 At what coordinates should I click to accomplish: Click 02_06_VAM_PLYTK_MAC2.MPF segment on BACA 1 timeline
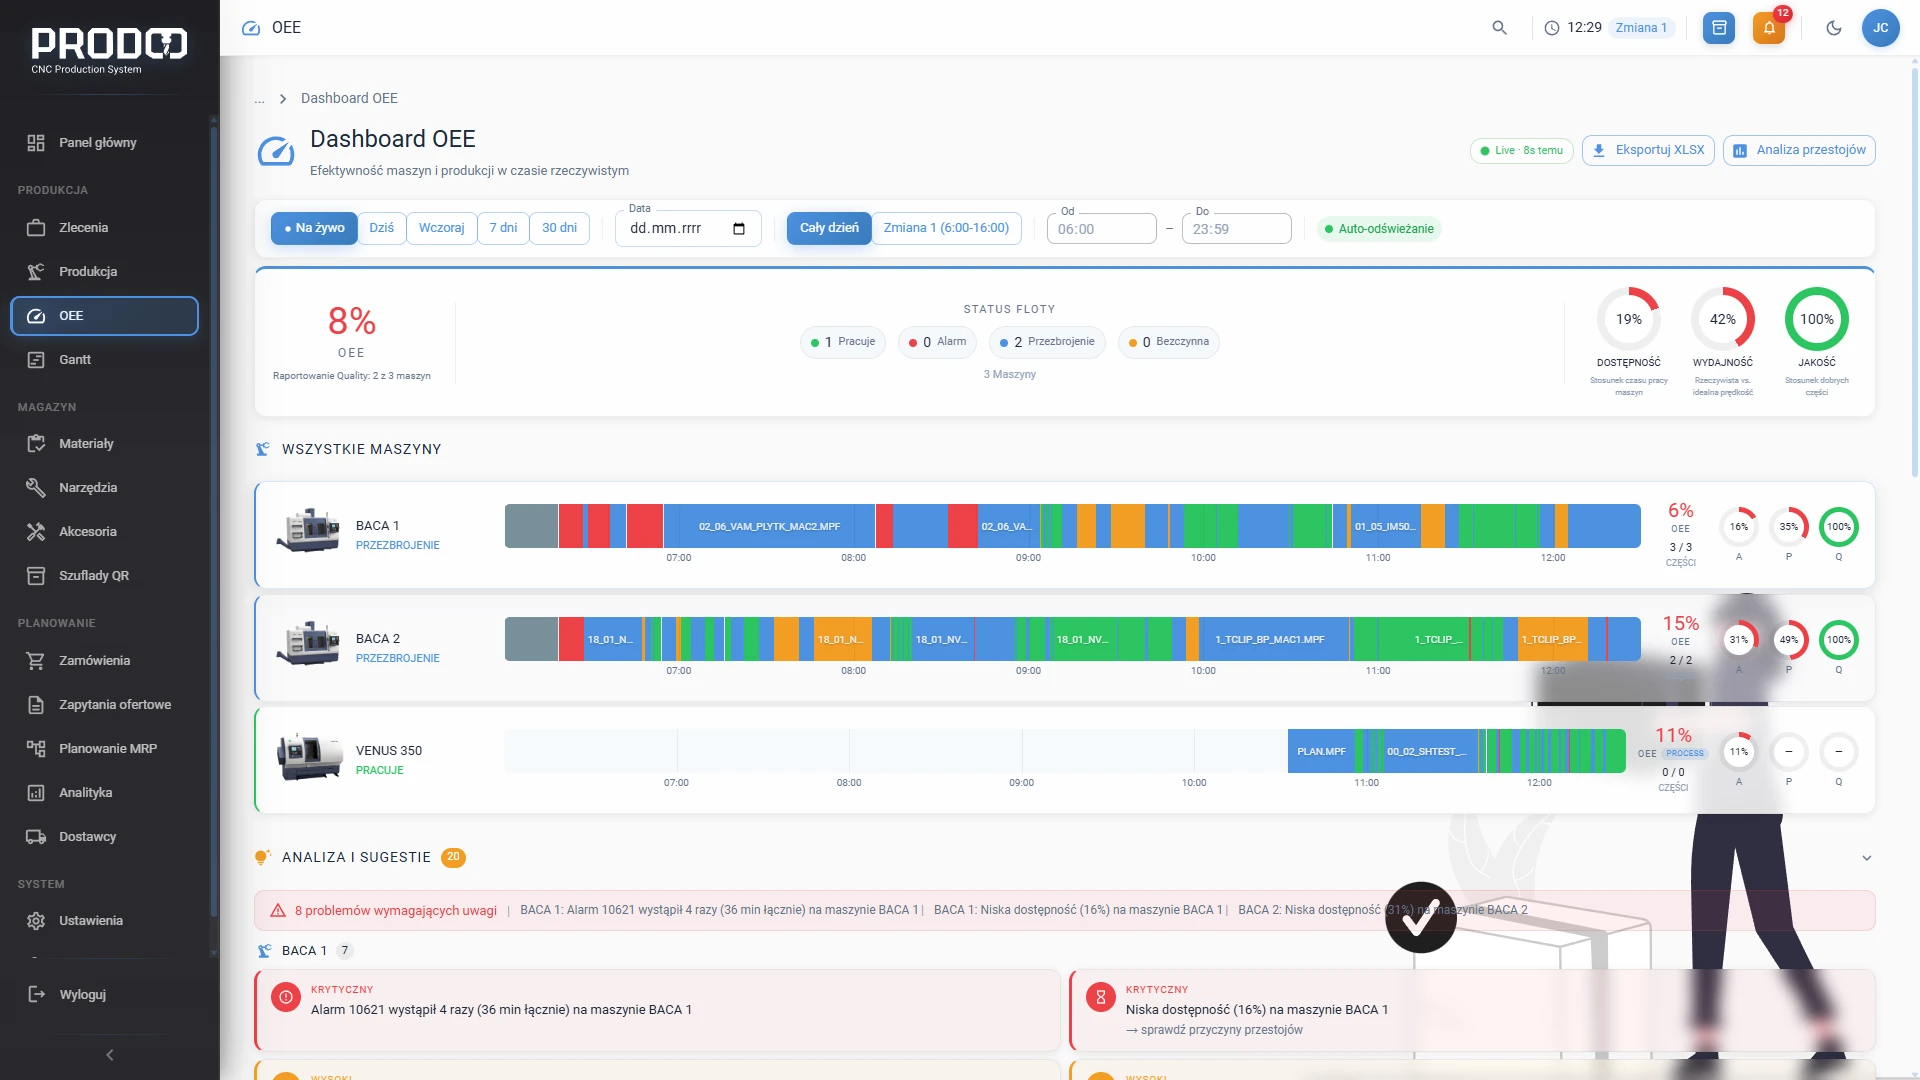769,526
